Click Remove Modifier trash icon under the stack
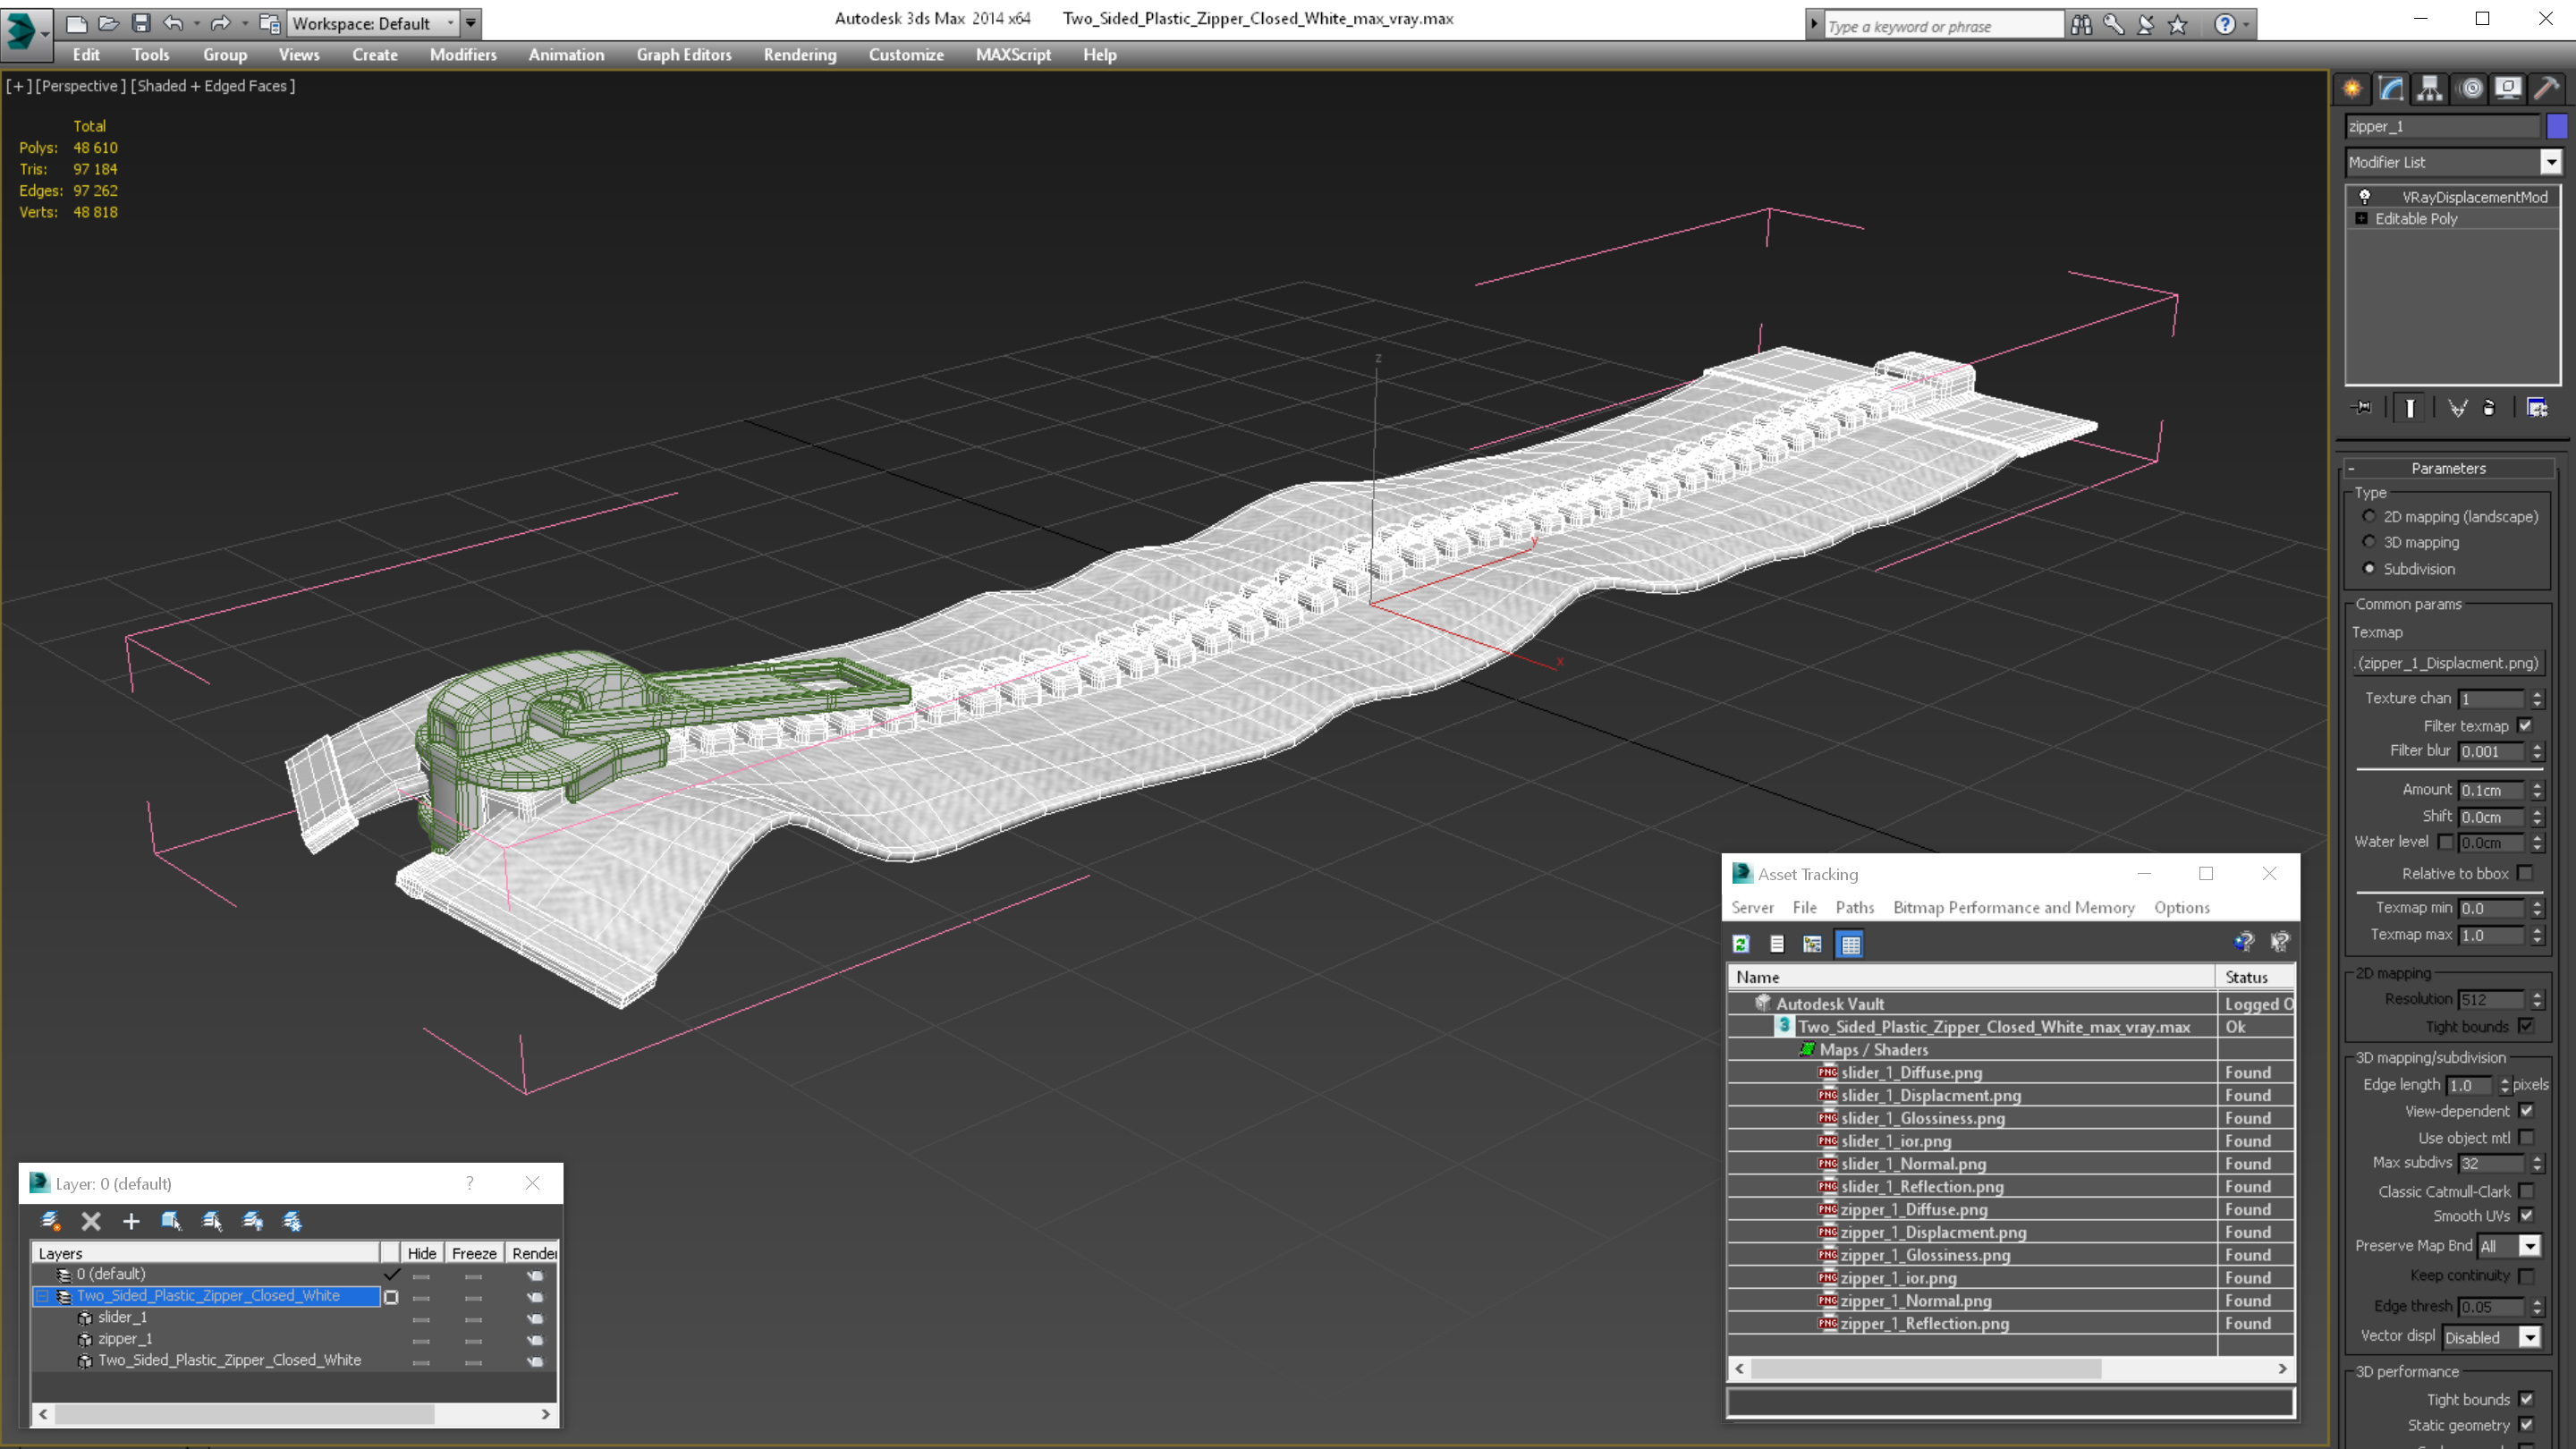Viewport: 2576px width, 1449px height. point(2489,408)
